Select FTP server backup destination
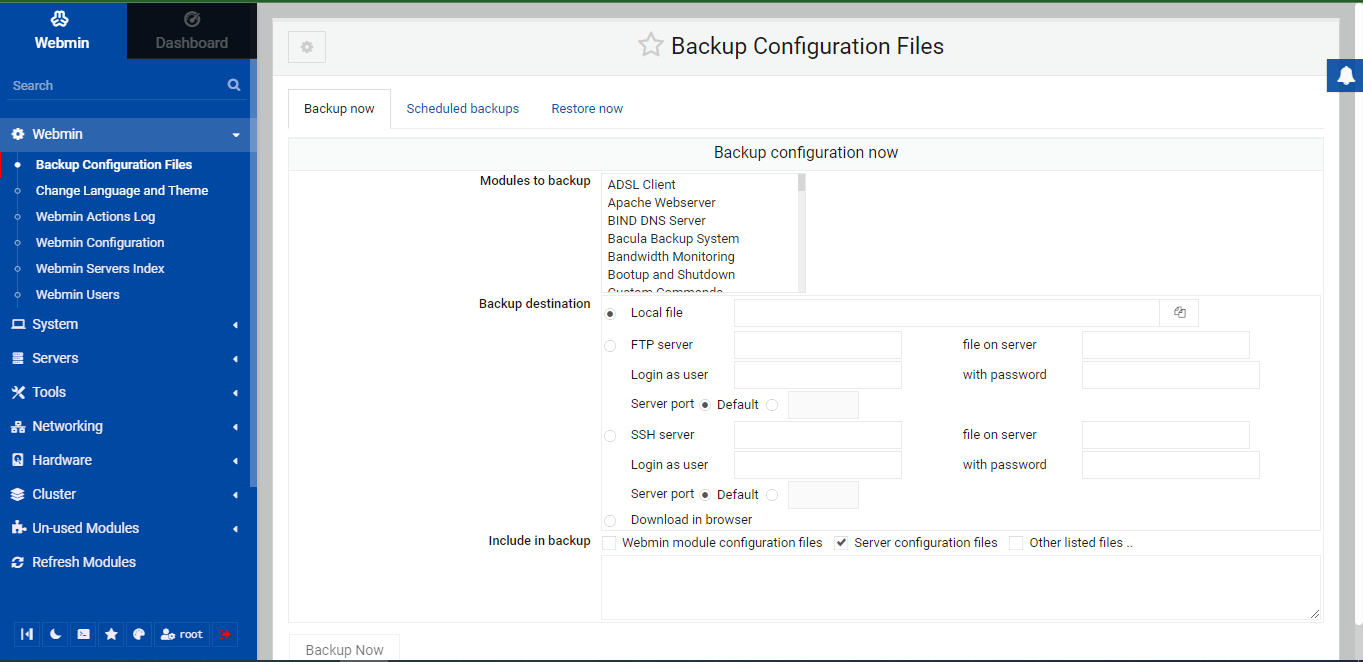 [610, 346]
